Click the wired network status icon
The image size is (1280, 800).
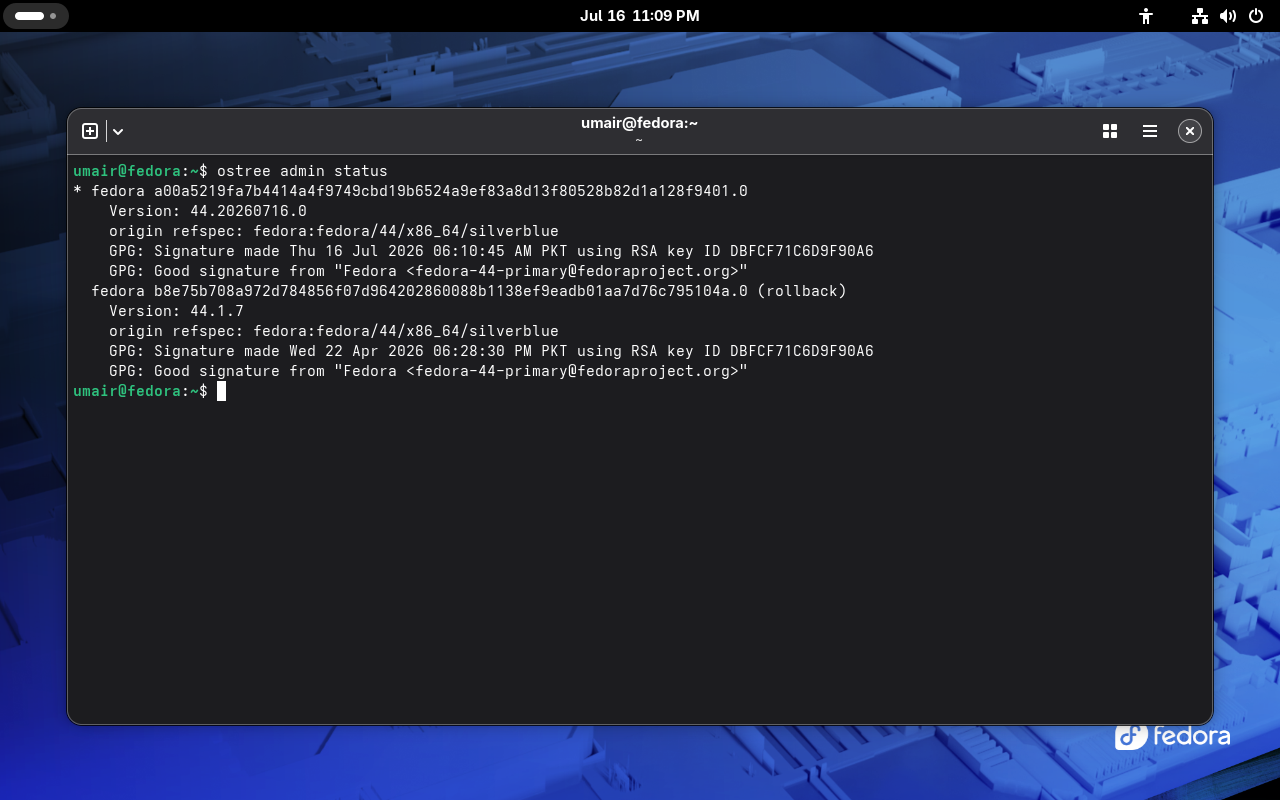(x=1200, y=16)
